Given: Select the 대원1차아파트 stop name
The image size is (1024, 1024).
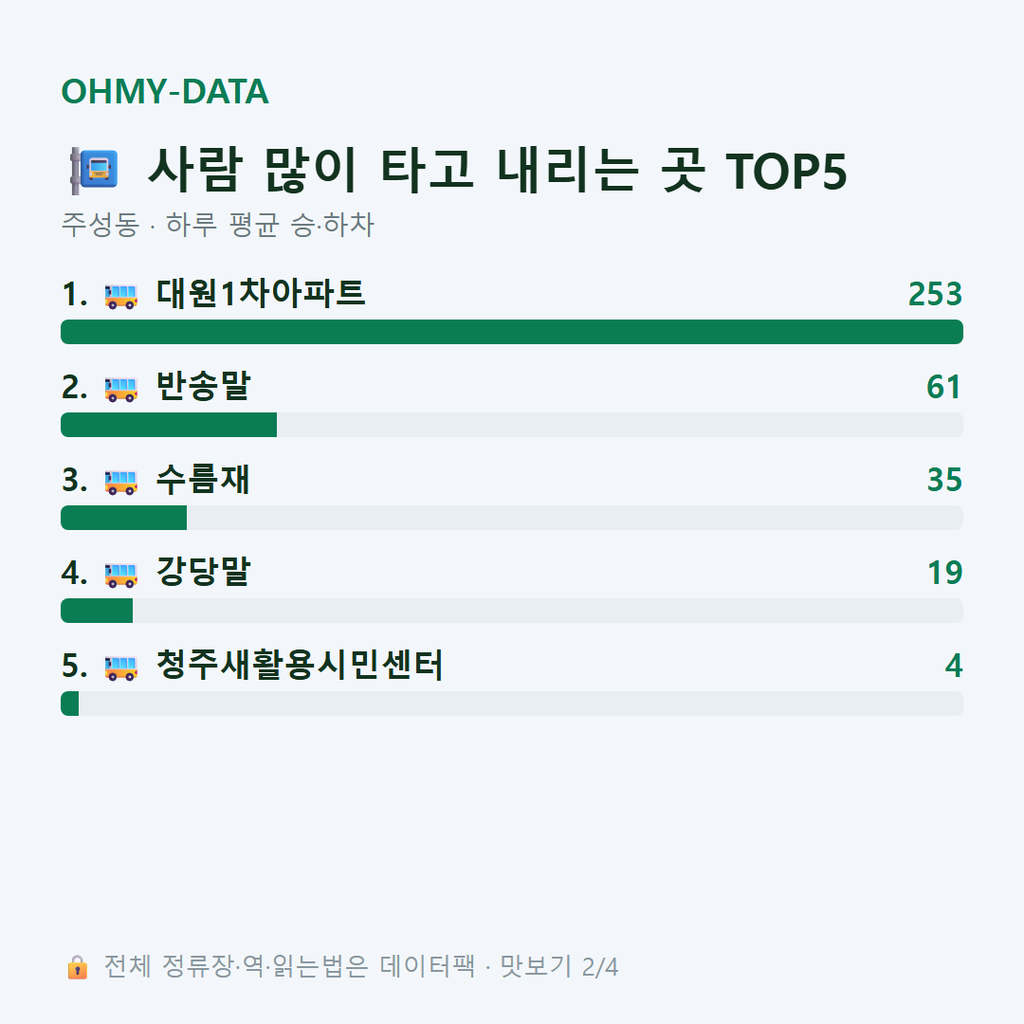Looking at the screenshot, I should [260, 293].
